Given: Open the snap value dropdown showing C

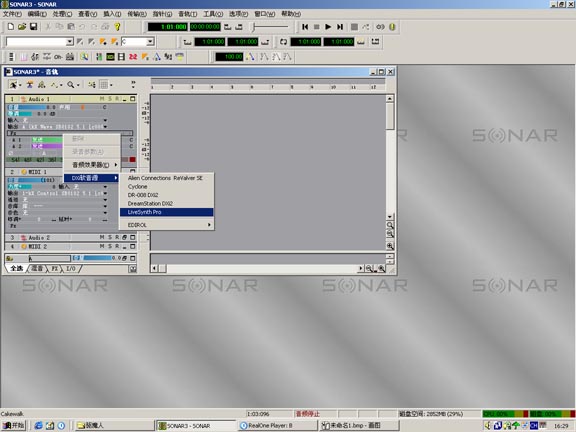Looking at the screenshot, I should (150, 42).
